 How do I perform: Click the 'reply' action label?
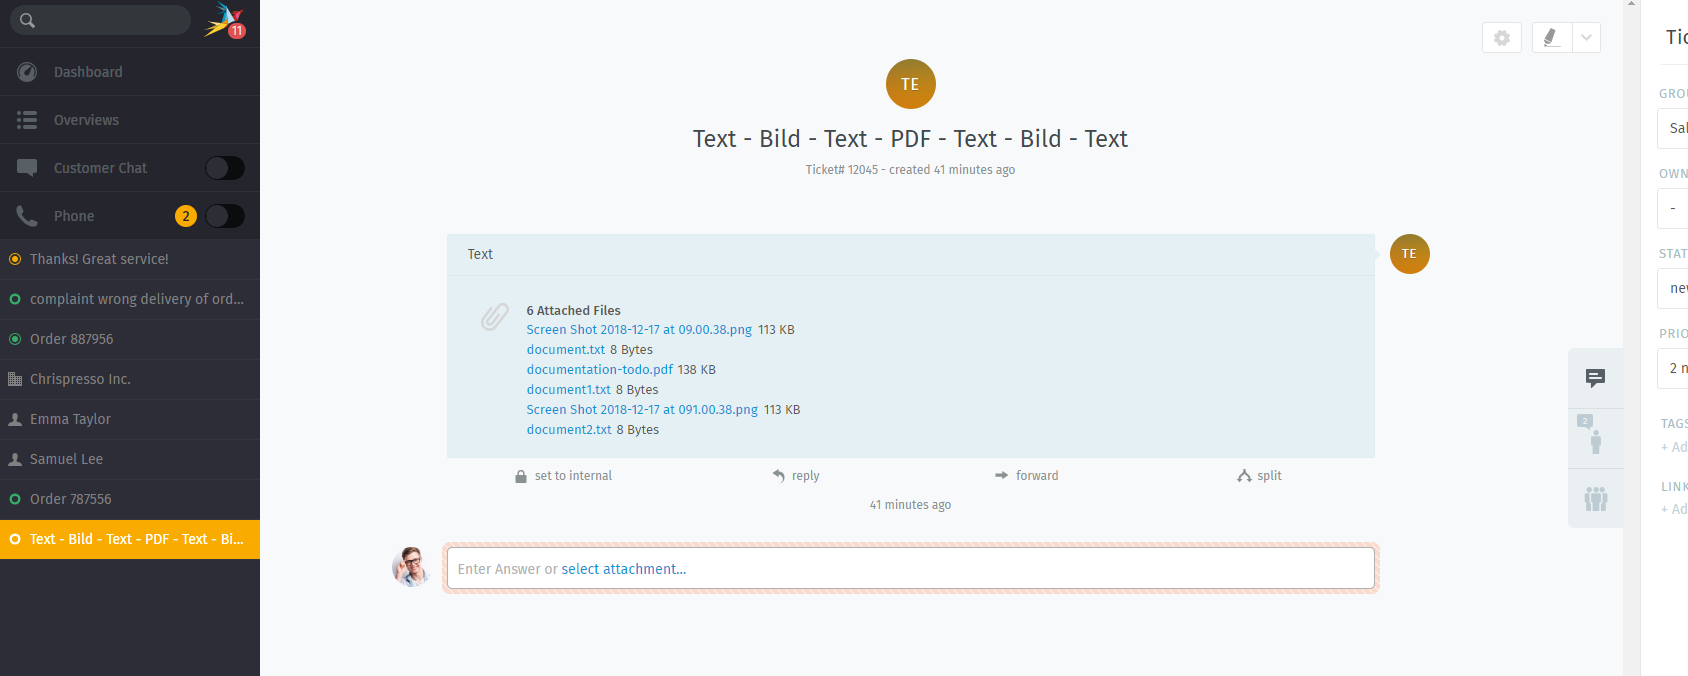806,476
